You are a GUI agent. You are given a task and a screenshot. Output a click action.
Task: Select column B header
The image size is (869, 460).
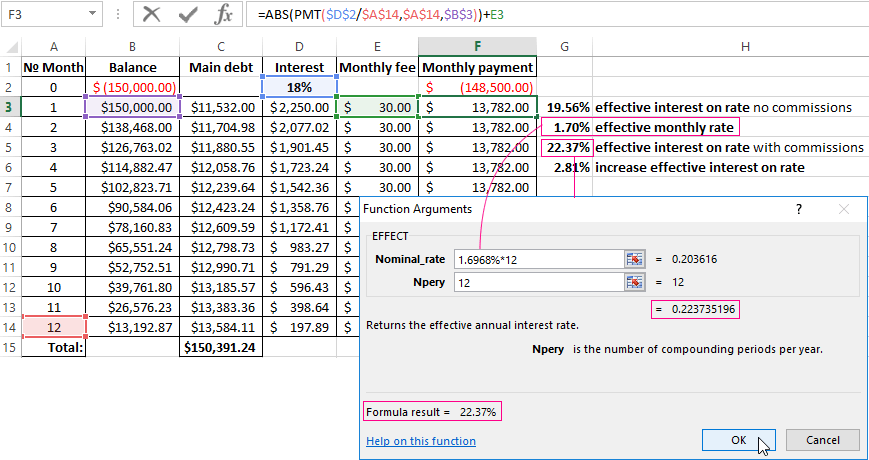coord(132,47)
